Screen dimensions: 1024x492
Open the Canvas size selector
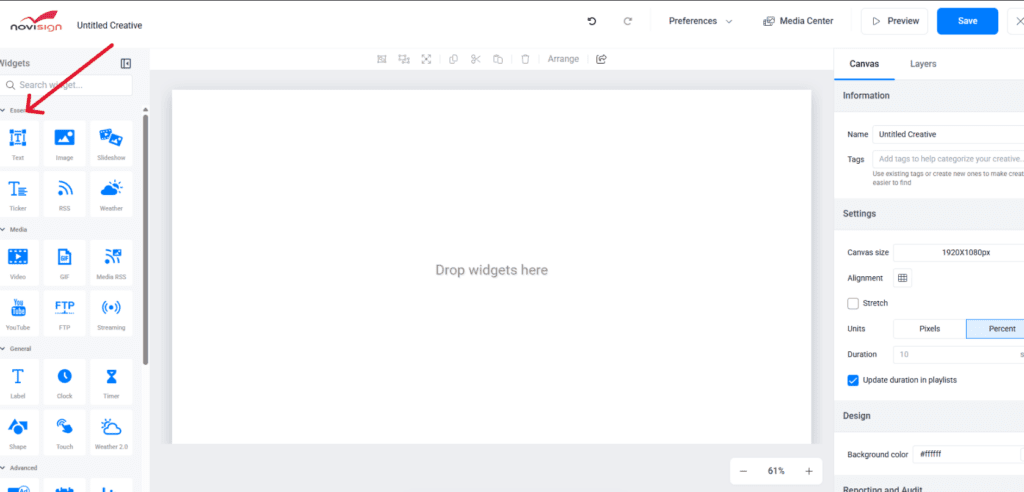(x=959, y=252)
